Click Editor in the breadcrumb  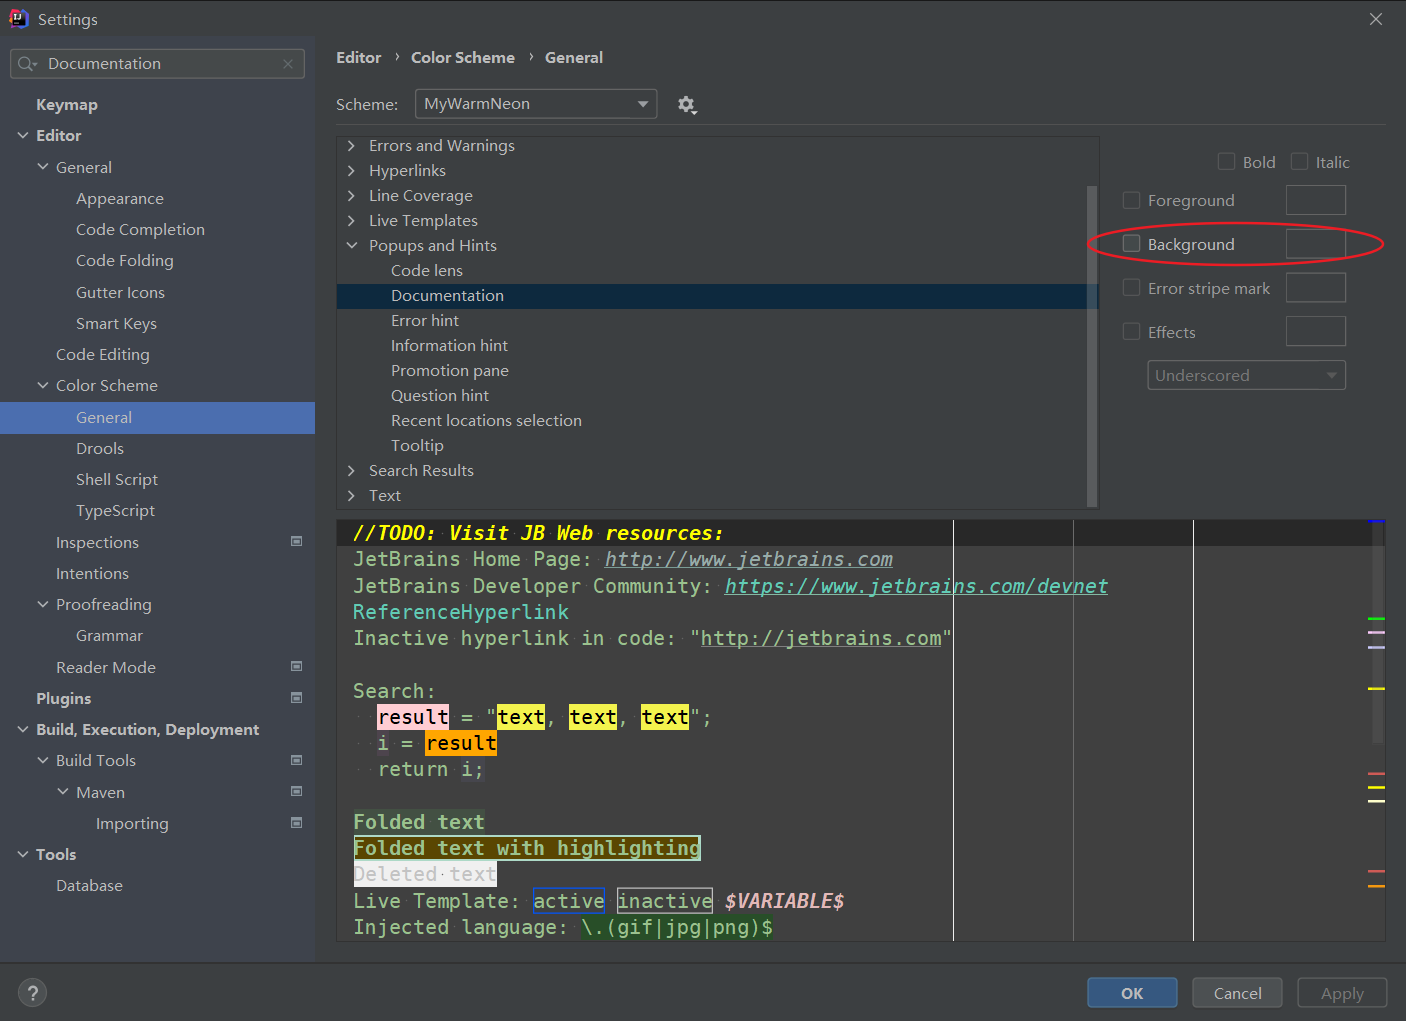coord(358,58)
